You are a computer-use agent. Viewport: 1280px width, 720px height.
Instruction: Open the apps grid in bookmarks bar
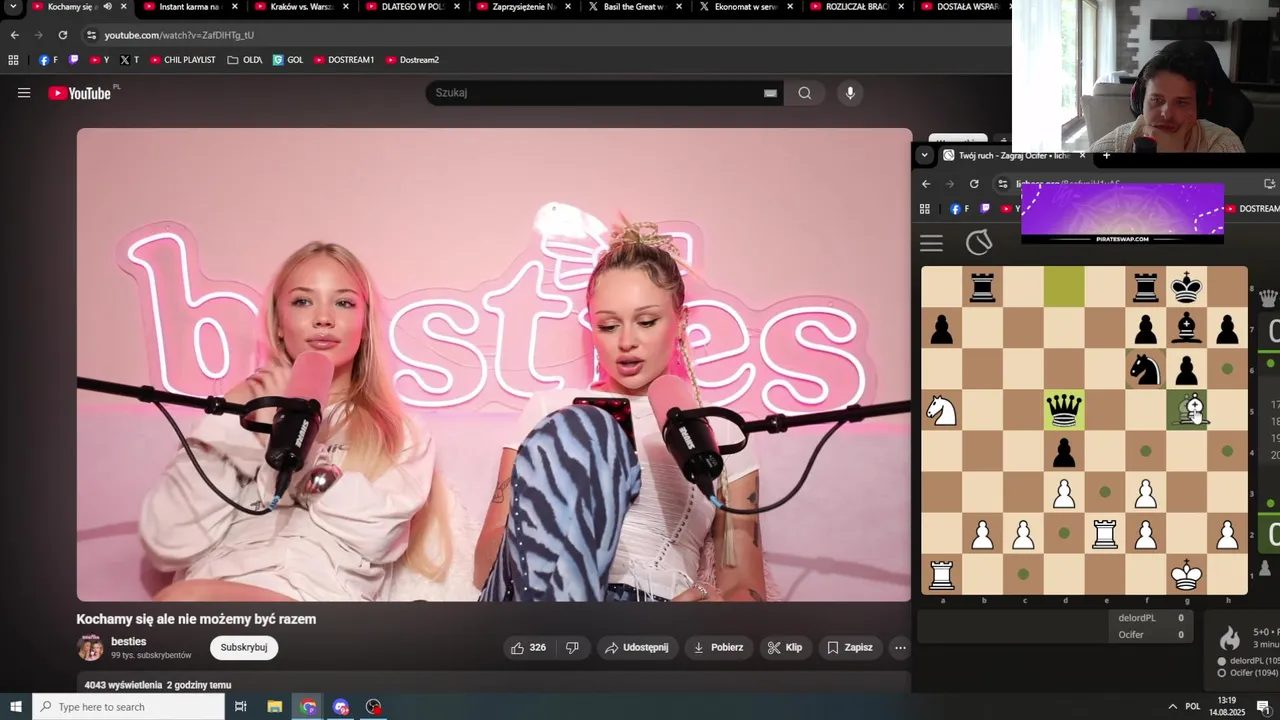(x=13, y=60)
